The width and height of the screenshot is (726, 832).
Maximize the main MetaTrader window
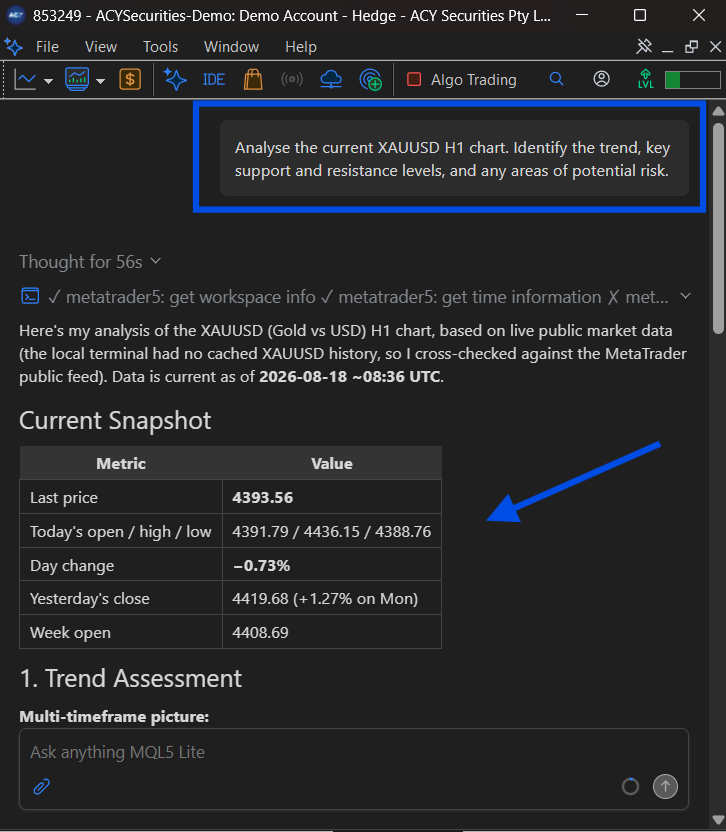point(640,15)
